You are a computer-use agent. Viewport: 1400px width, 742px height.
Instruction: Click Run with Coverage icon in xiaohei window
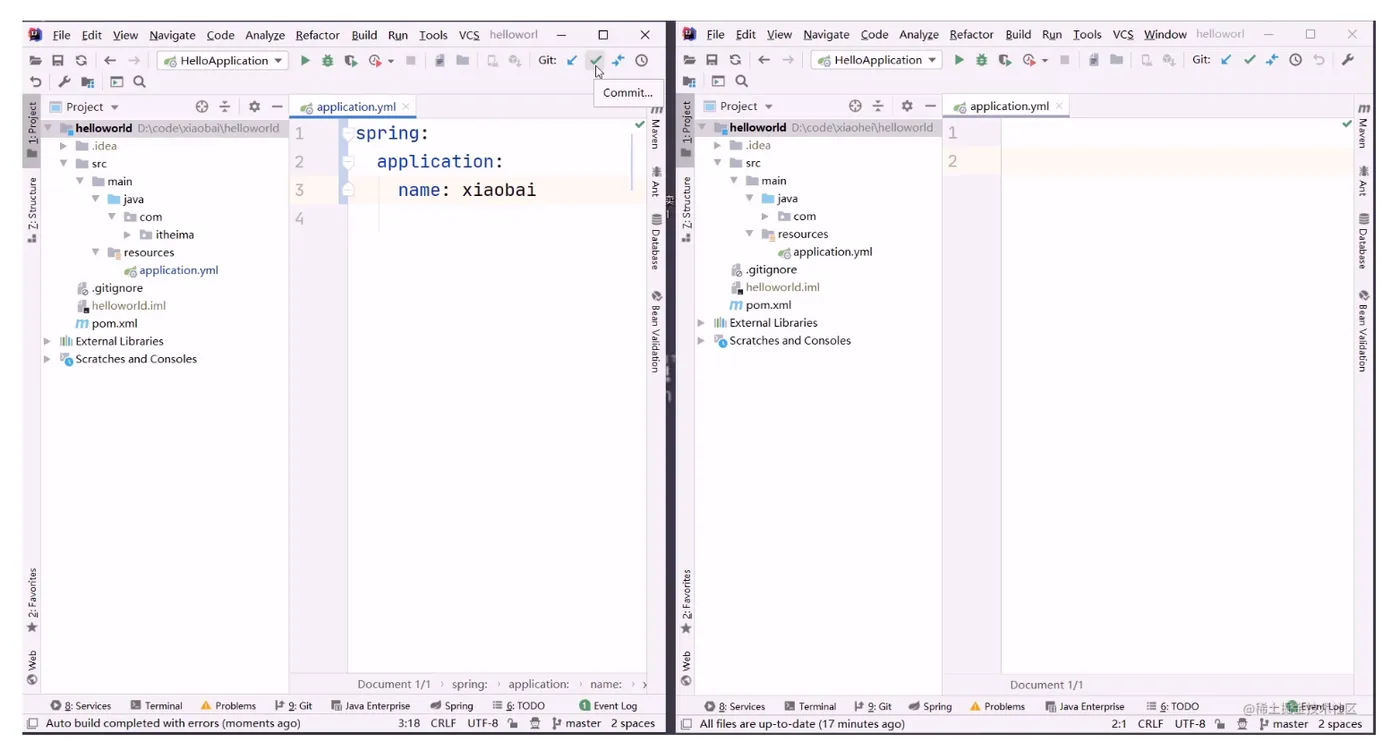(x=1005, y=60)
